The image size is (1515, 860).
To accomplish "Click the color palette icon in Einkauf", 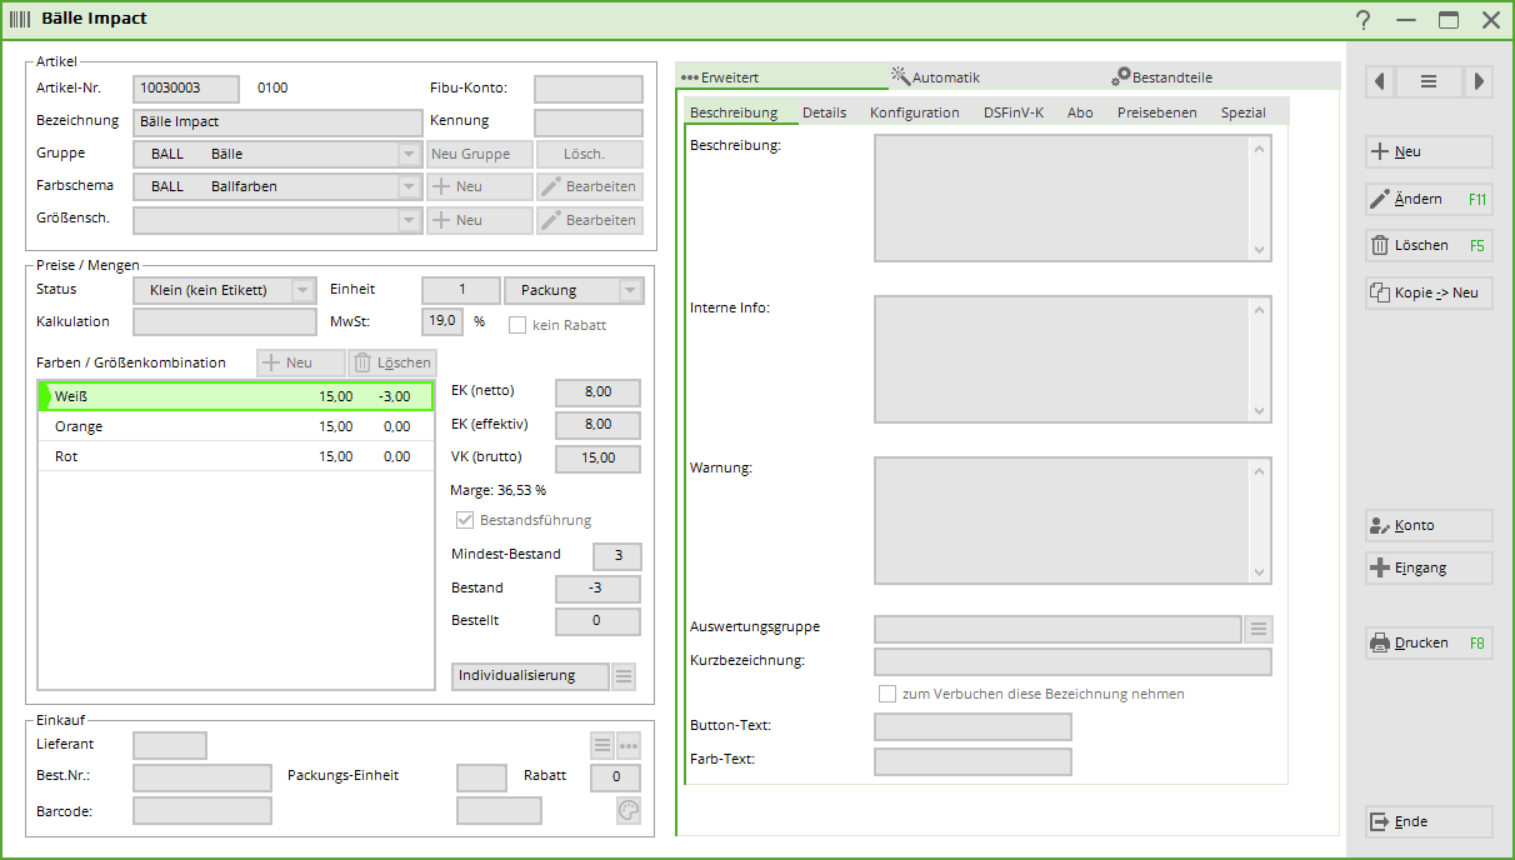I will [628, 811].
